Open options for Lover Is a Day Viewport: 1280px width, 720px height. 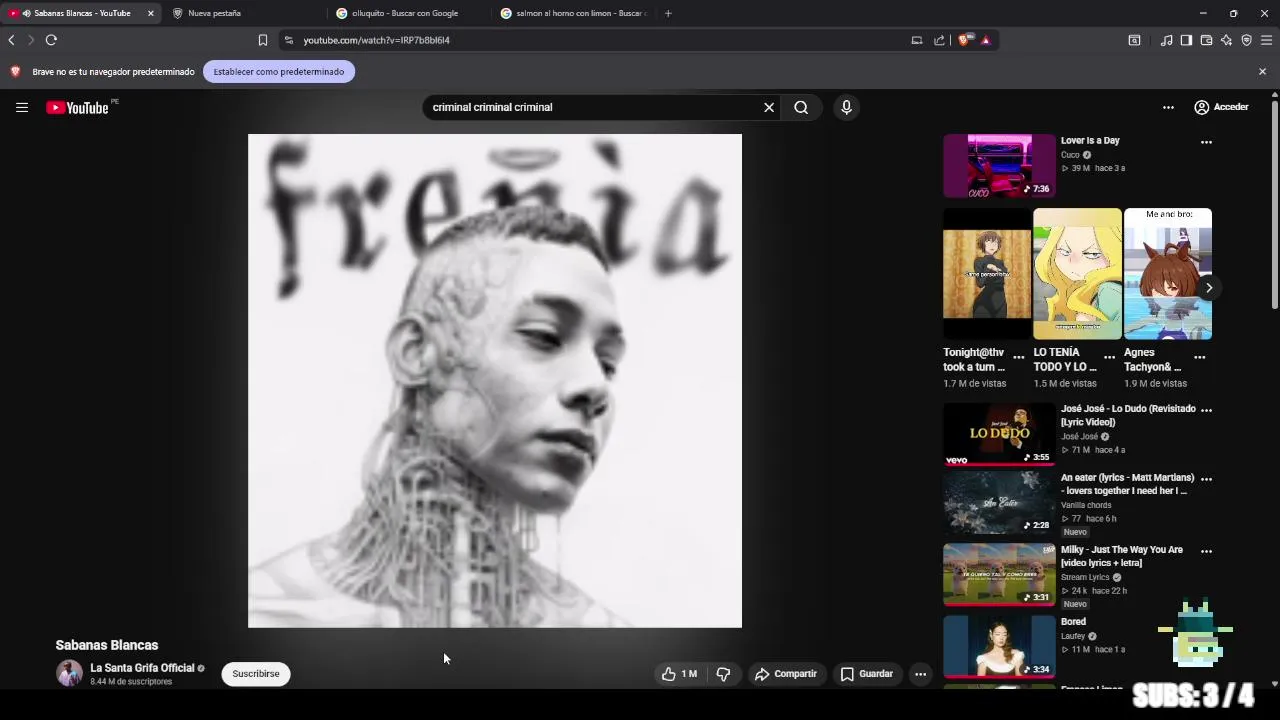coord(1206,142)
